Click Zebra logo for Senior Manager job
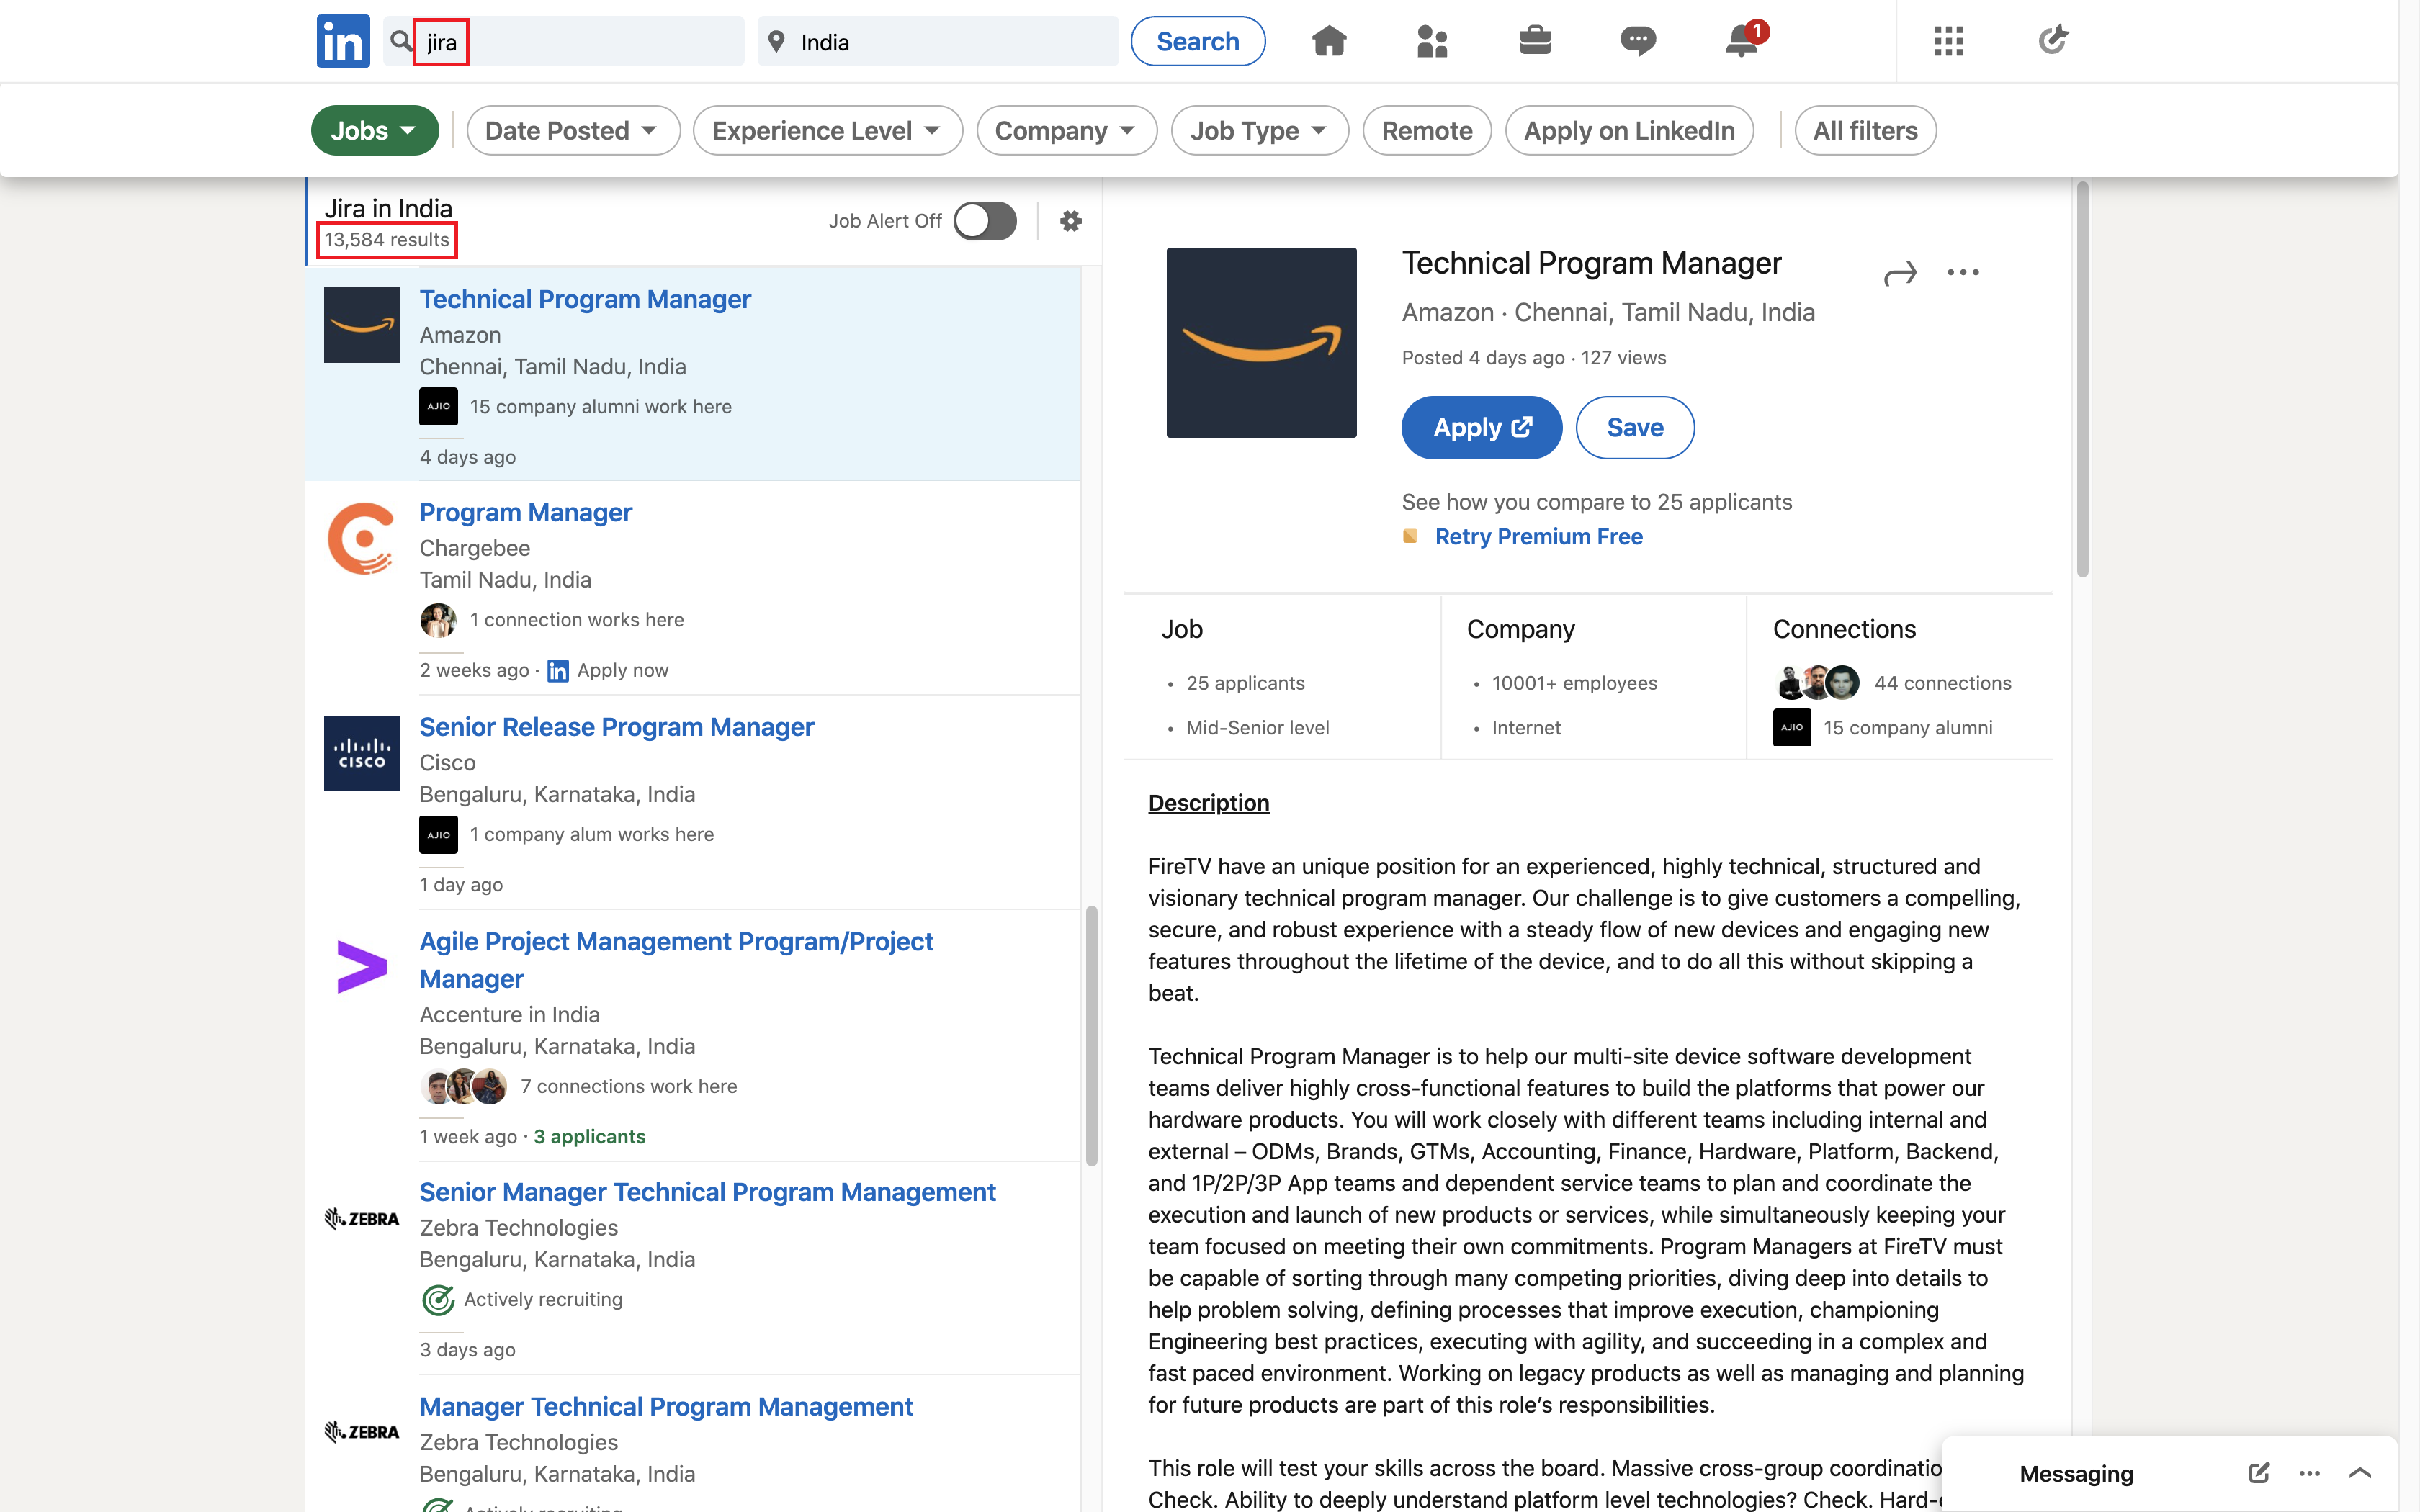The image size is (2420, 1512). tap(362, 1218)
